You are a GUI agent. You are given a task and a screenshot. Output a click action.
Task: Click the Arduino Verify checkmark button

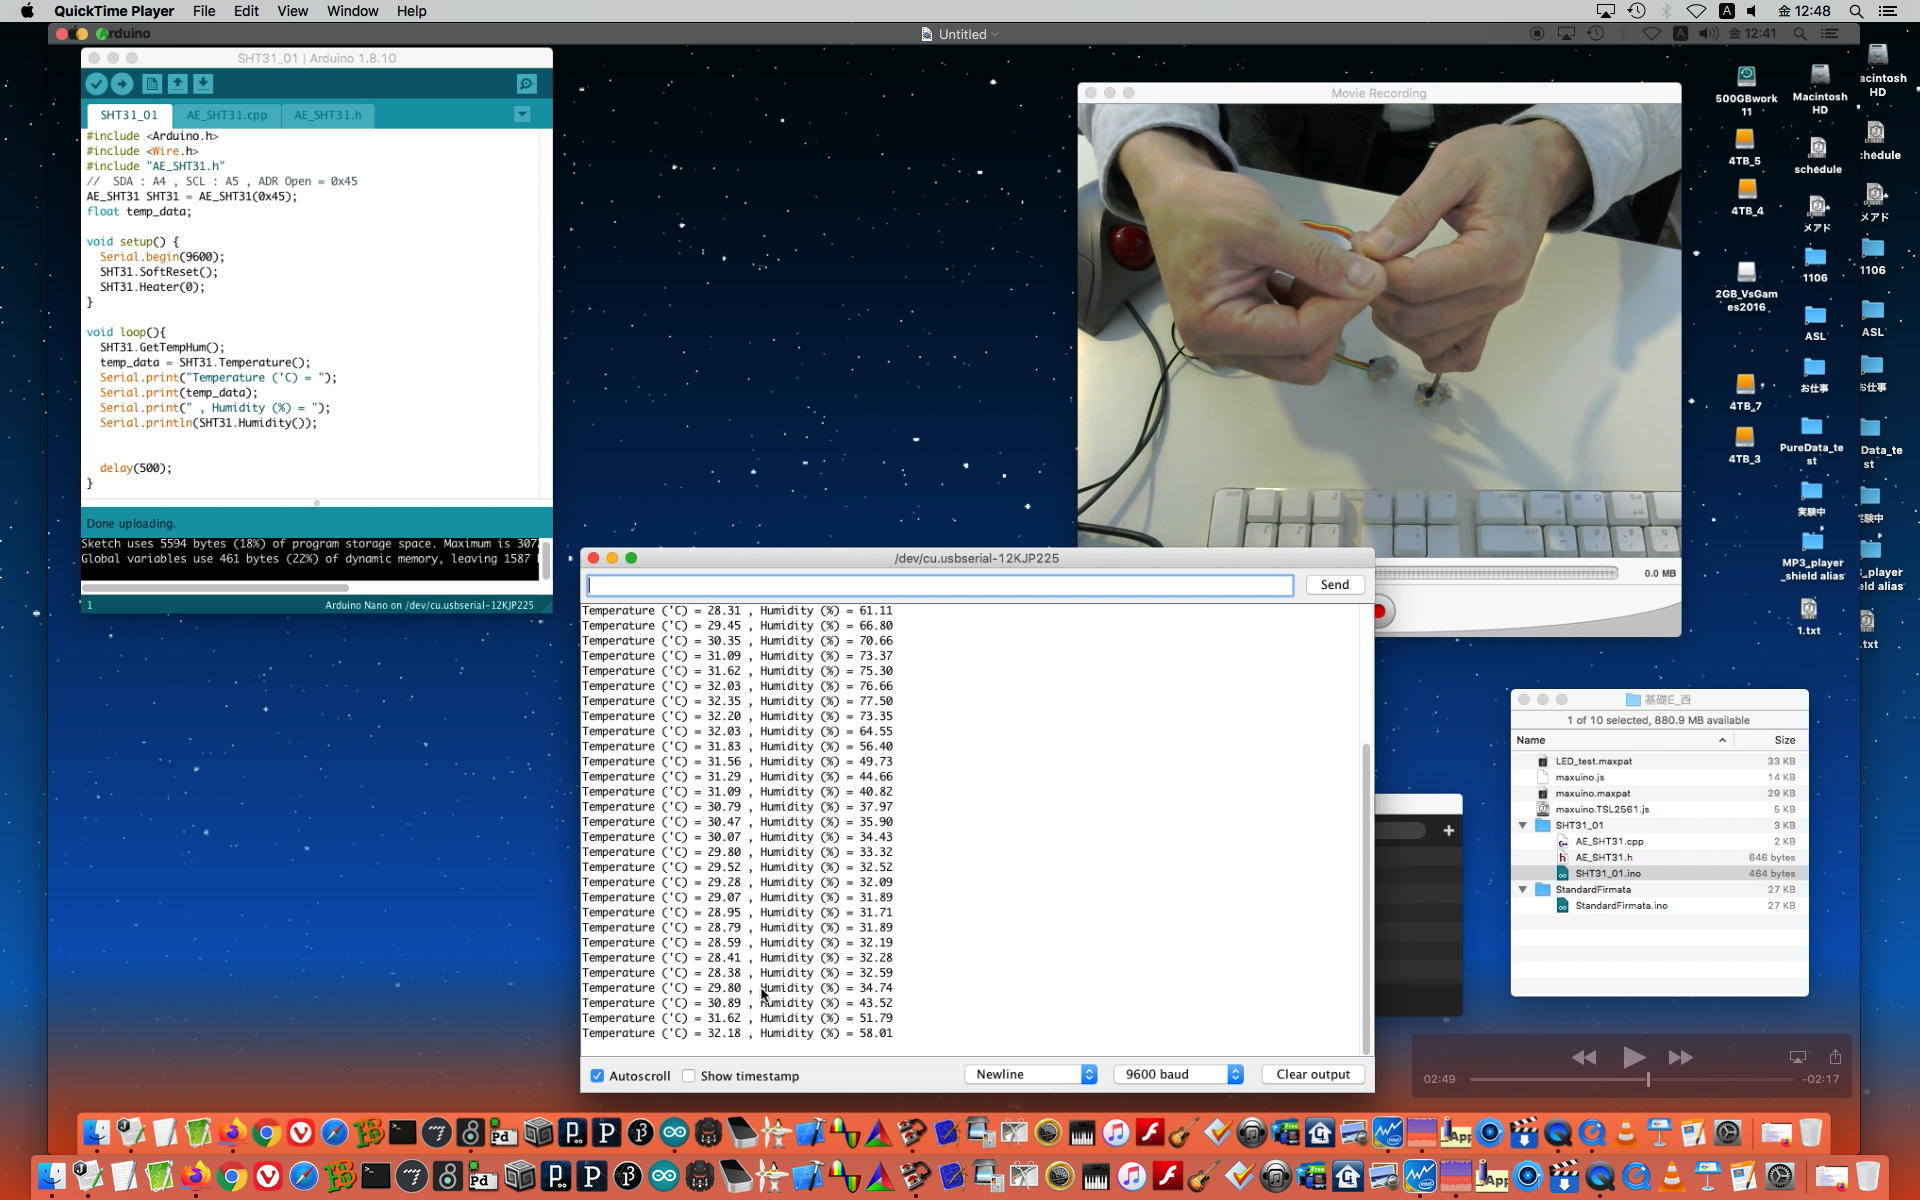pyautogui.click(x=96, y=85)
